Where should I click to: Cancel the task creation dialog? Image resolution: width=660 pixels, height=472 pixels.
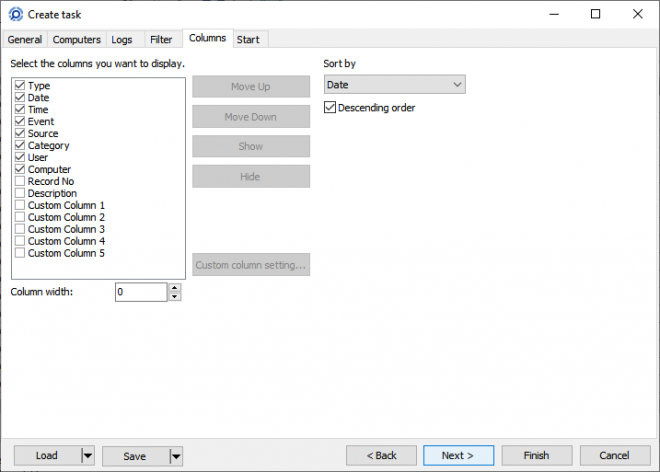[615, 456]
